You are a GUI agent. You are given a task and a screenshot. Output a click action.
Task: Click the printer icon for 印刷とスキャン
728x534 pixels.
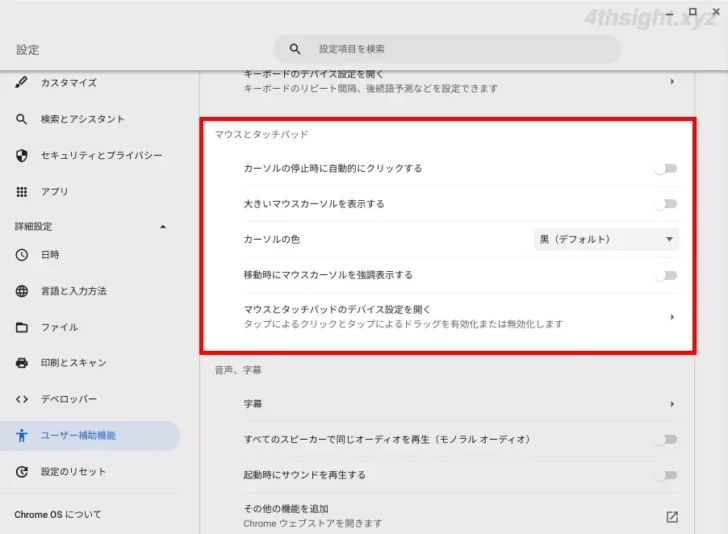click(21, 363)
